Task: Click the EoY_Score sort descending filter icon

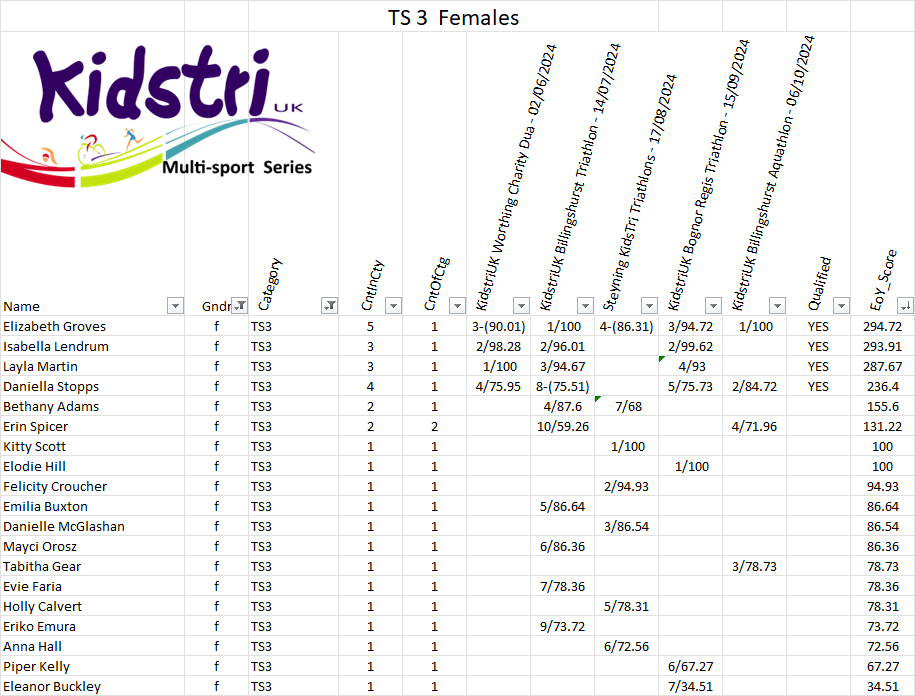Action: click(x=905, y=306)
